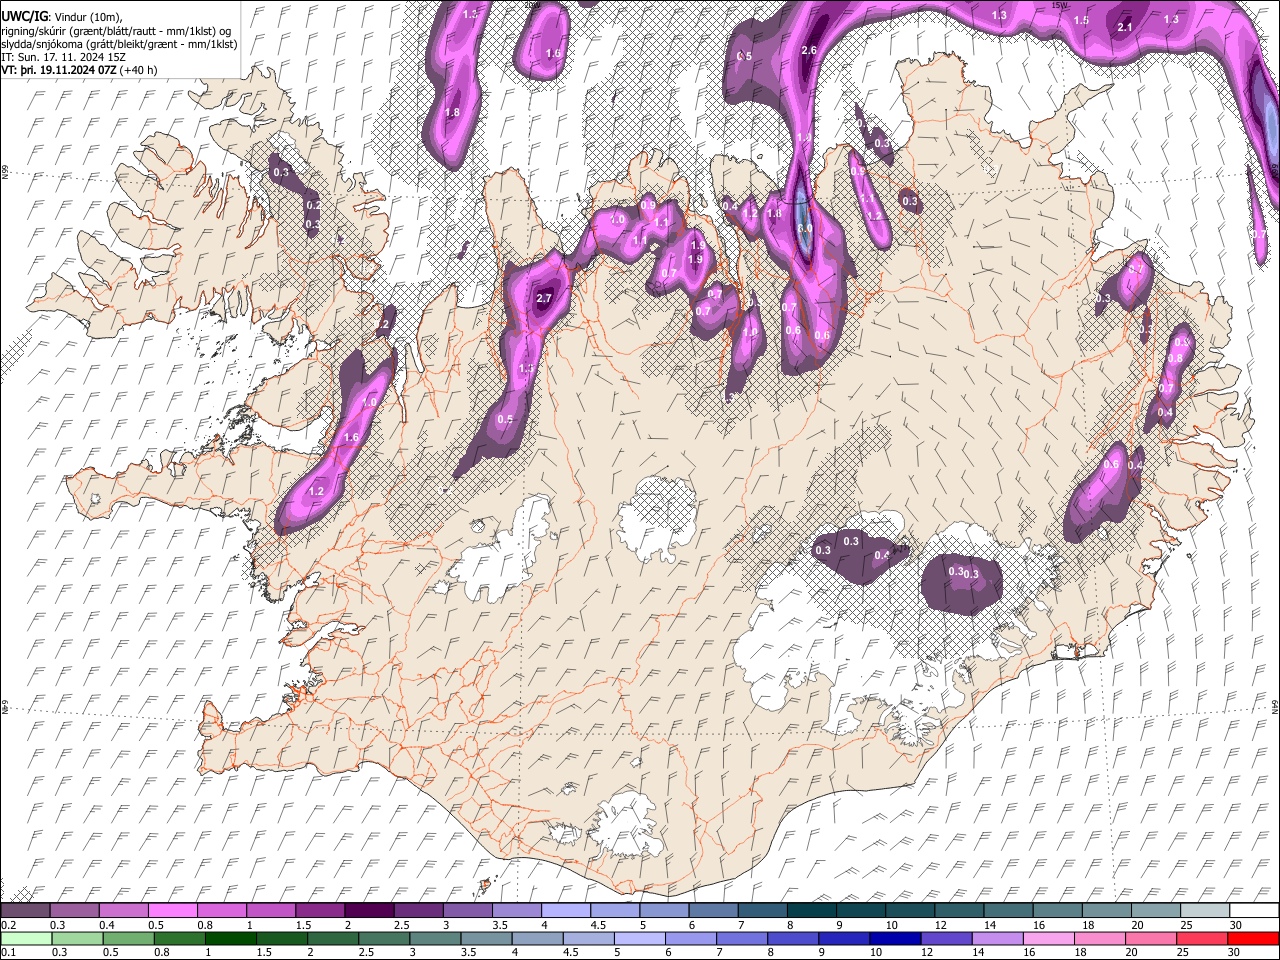Pick the snow scale swatch starting at 14
Viewport: 1280px width, 960px height.
click(x=1008, y=910)
